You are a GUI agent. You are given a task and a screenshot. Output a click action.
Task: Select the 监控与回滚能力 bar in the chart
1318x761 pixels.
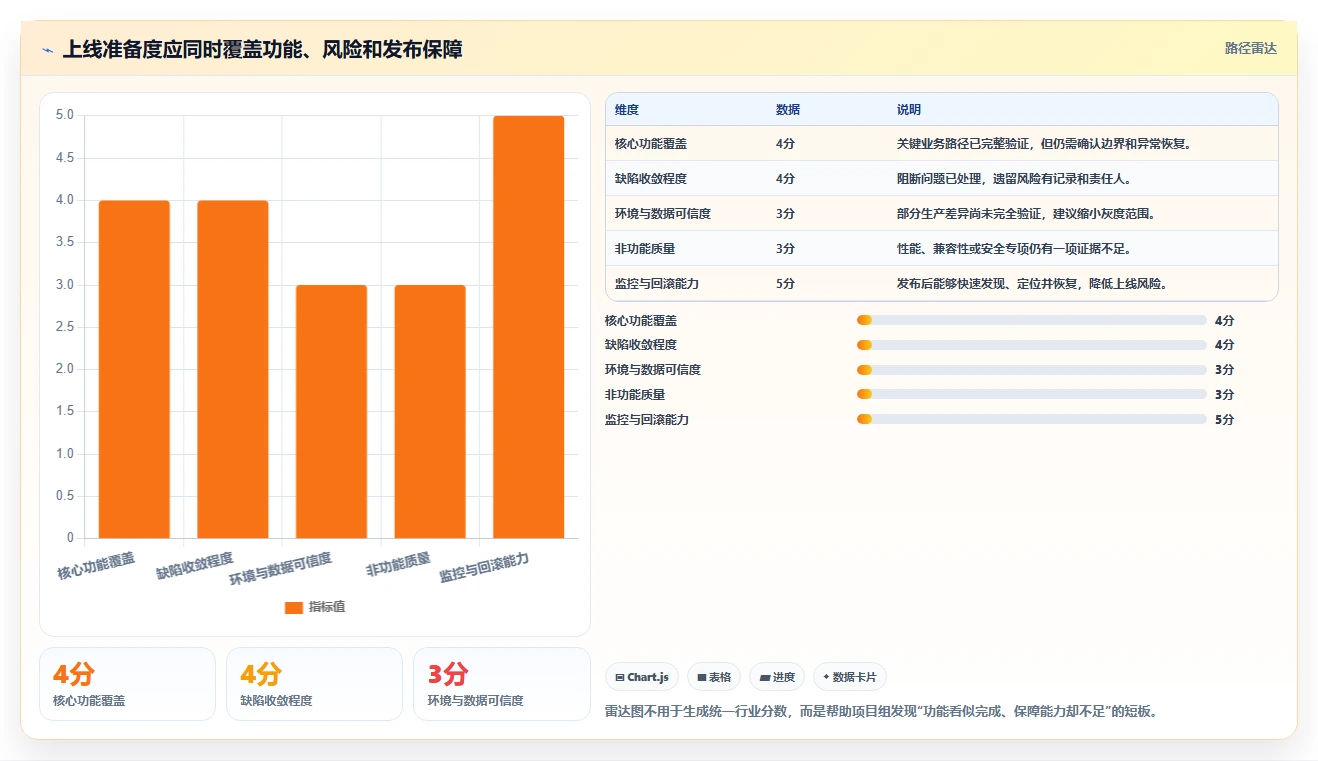pyautogui.click(x=529, y=327)
